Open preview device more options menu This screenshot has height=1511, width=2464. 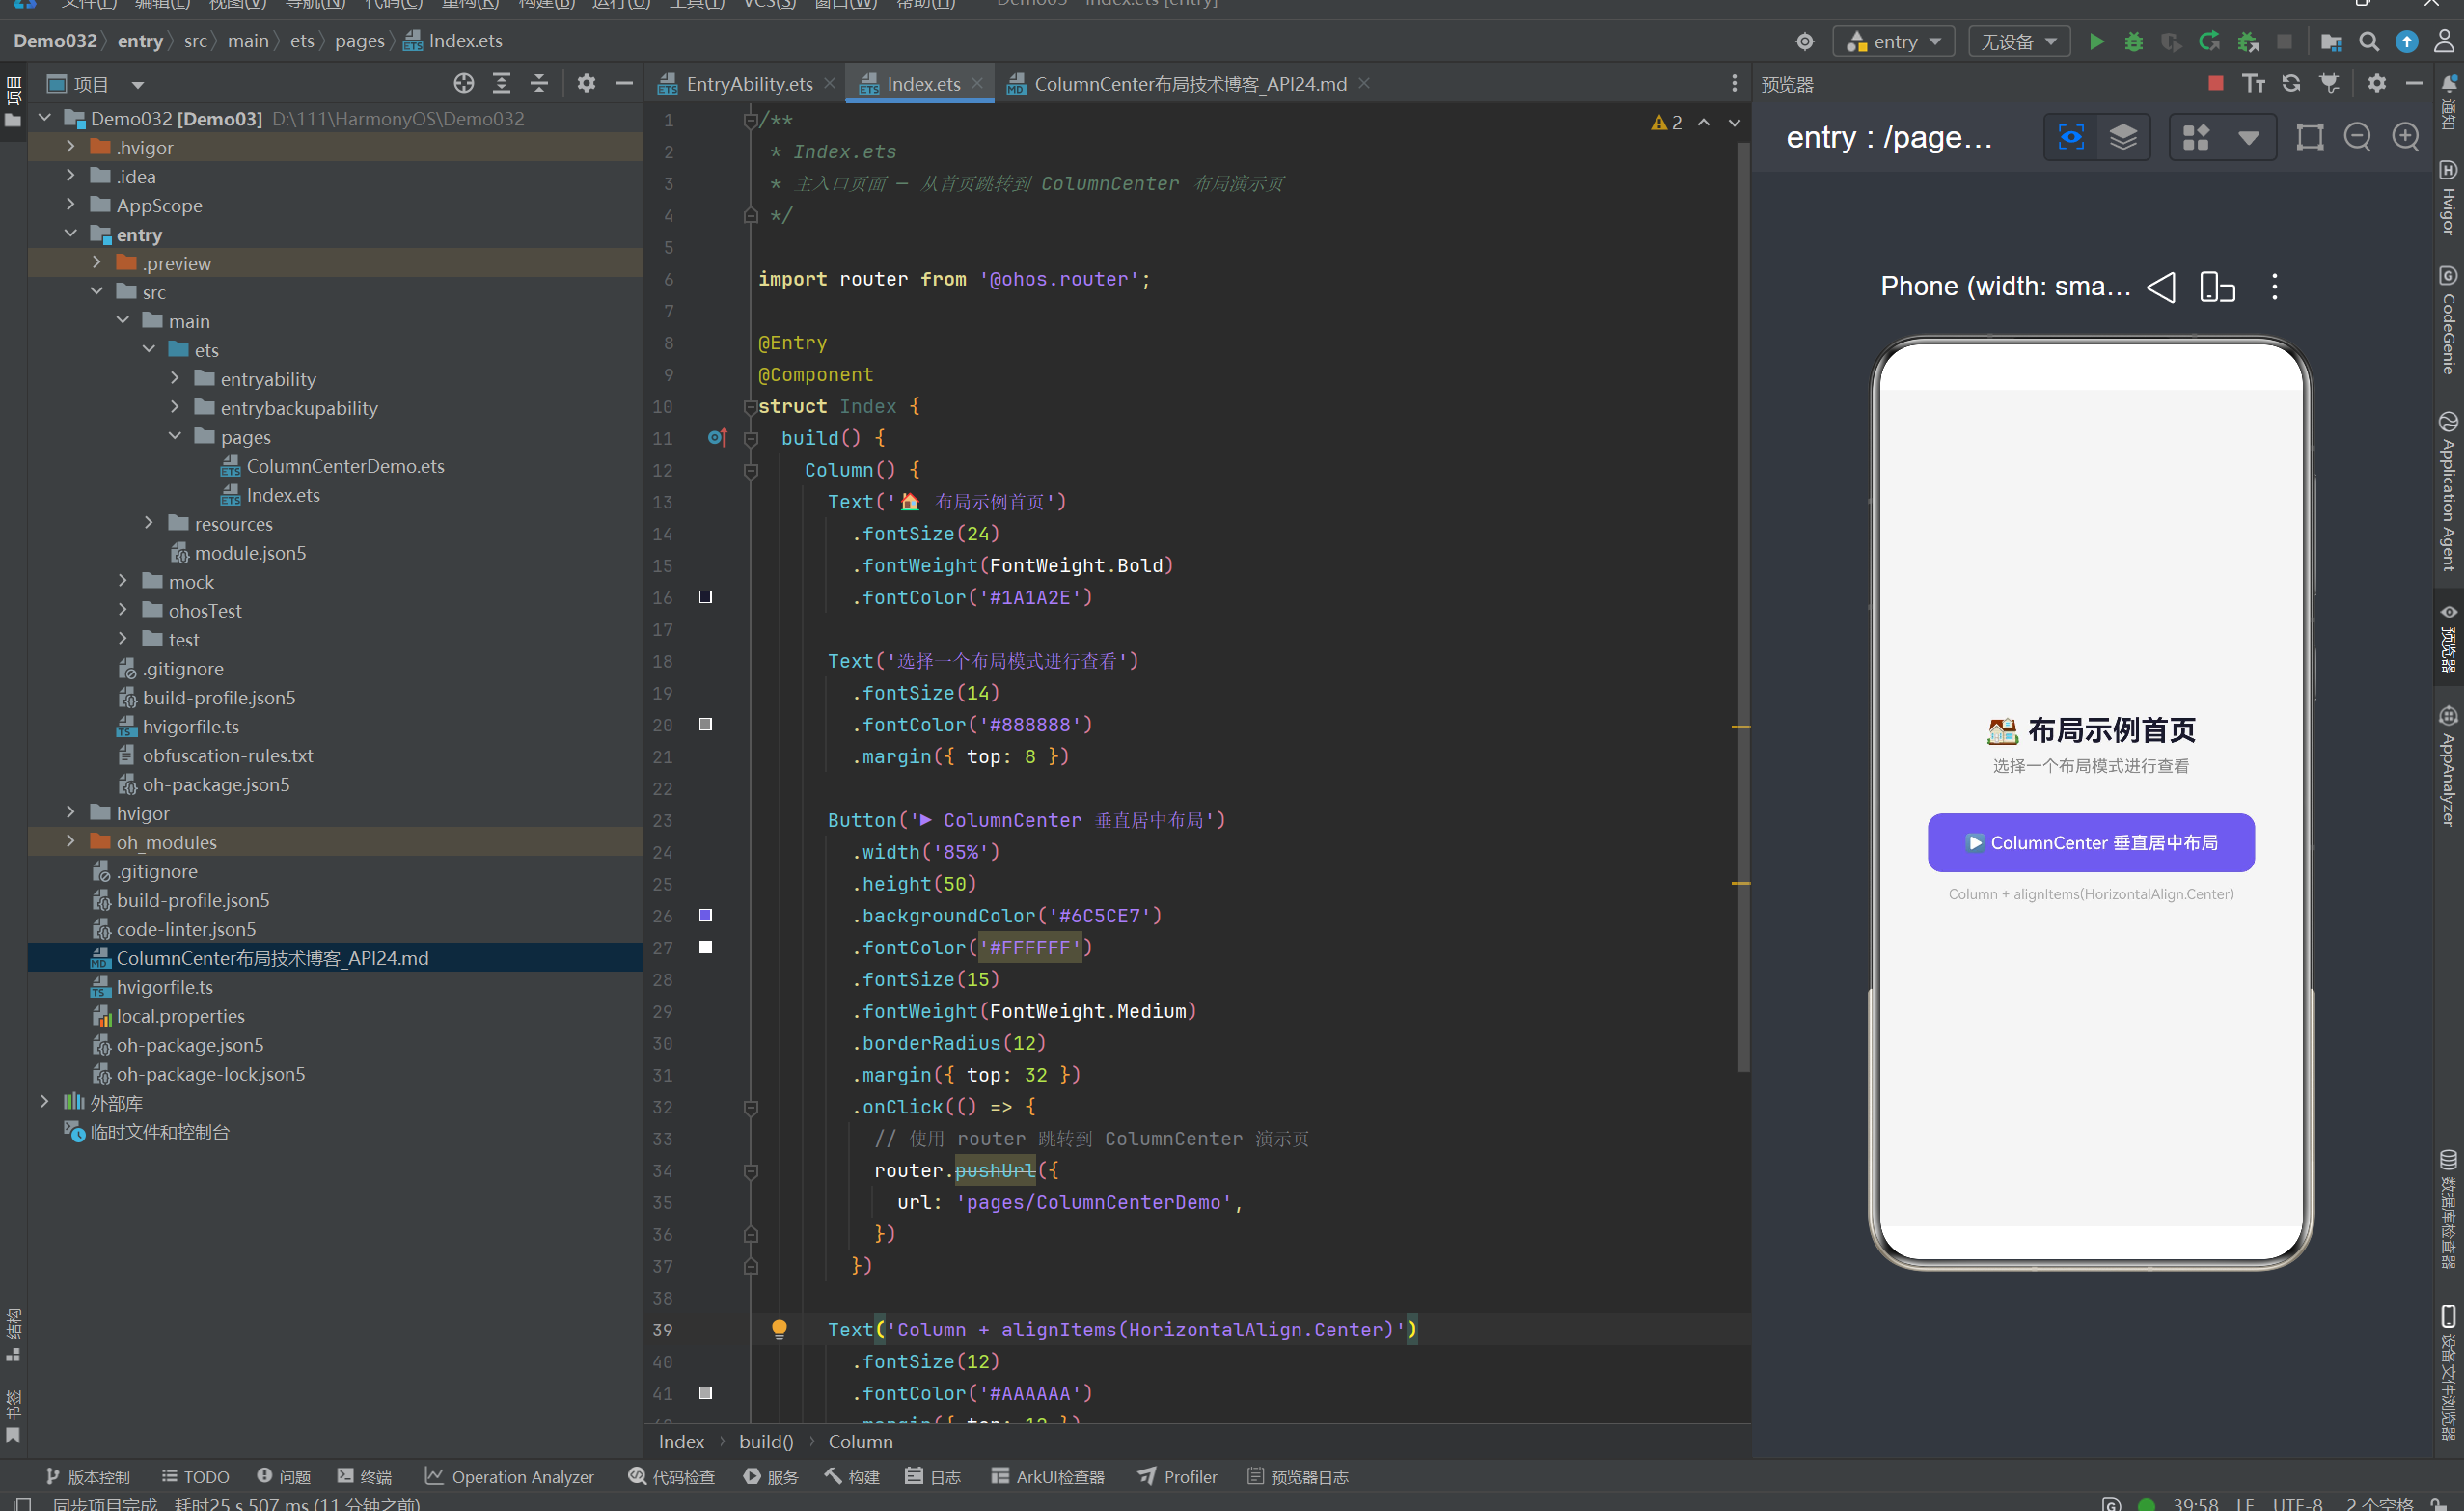2274,287
